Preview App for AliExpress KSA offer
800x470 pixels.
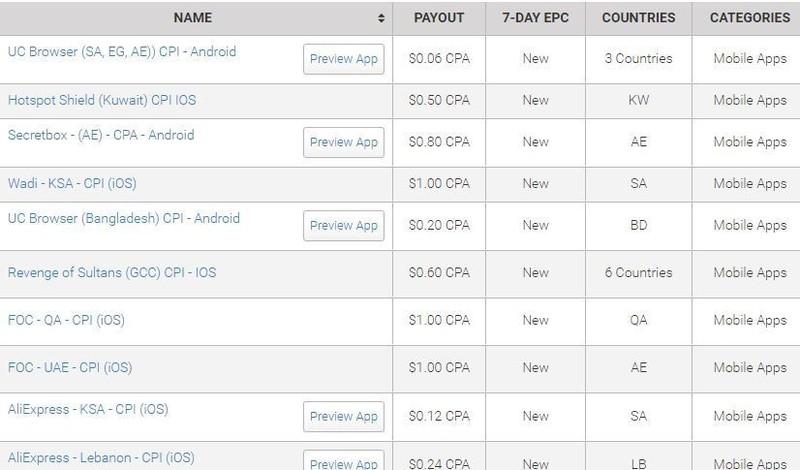point(344,416)
